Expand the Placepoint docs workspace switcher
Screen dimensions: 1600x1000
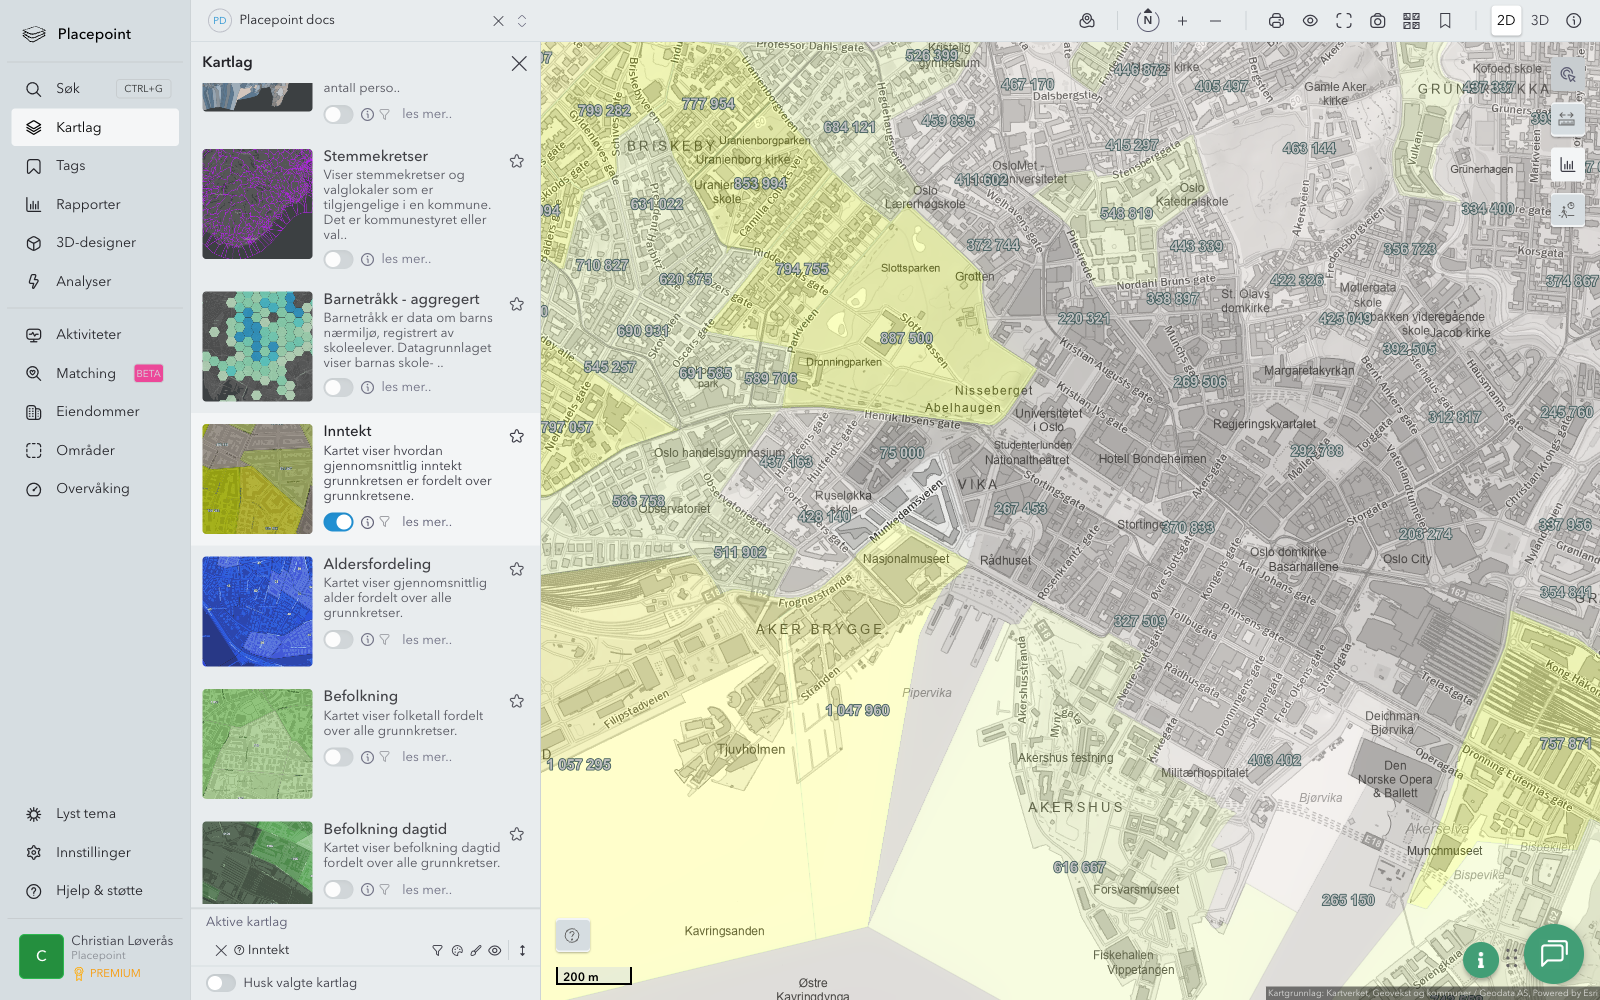pyautogui.click(x=522, y=21)
